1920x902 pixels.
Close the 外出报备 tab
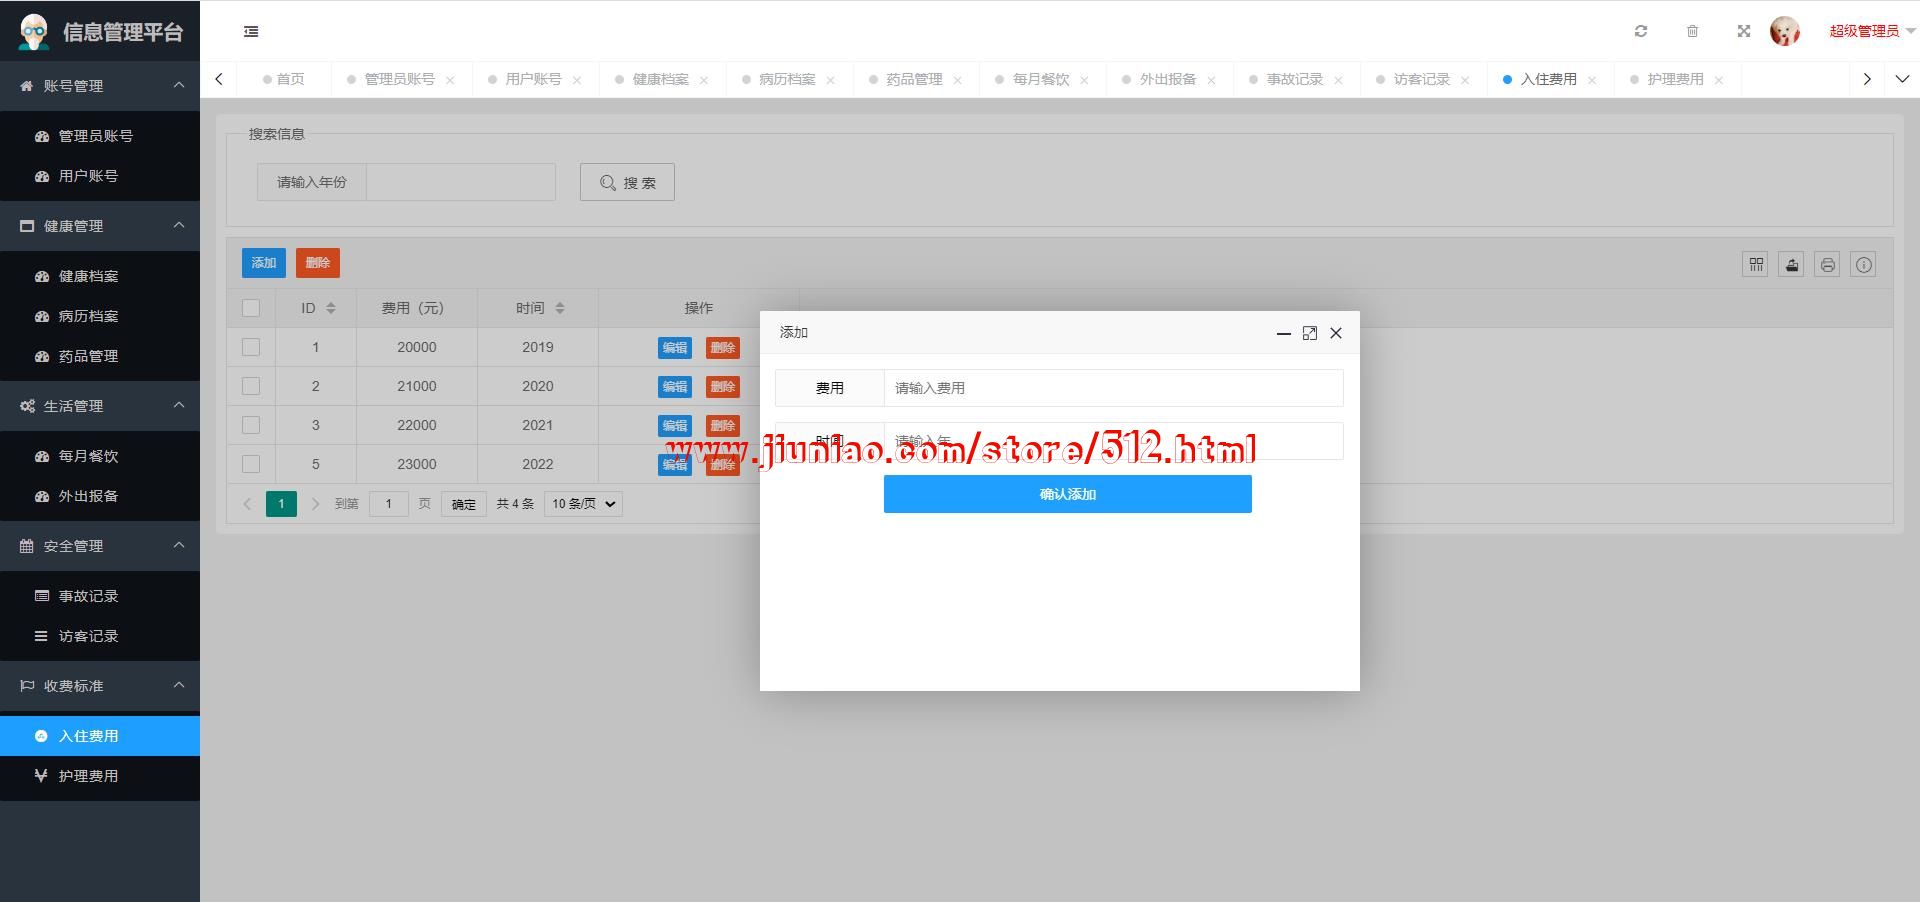click(x=1211, y=80)
